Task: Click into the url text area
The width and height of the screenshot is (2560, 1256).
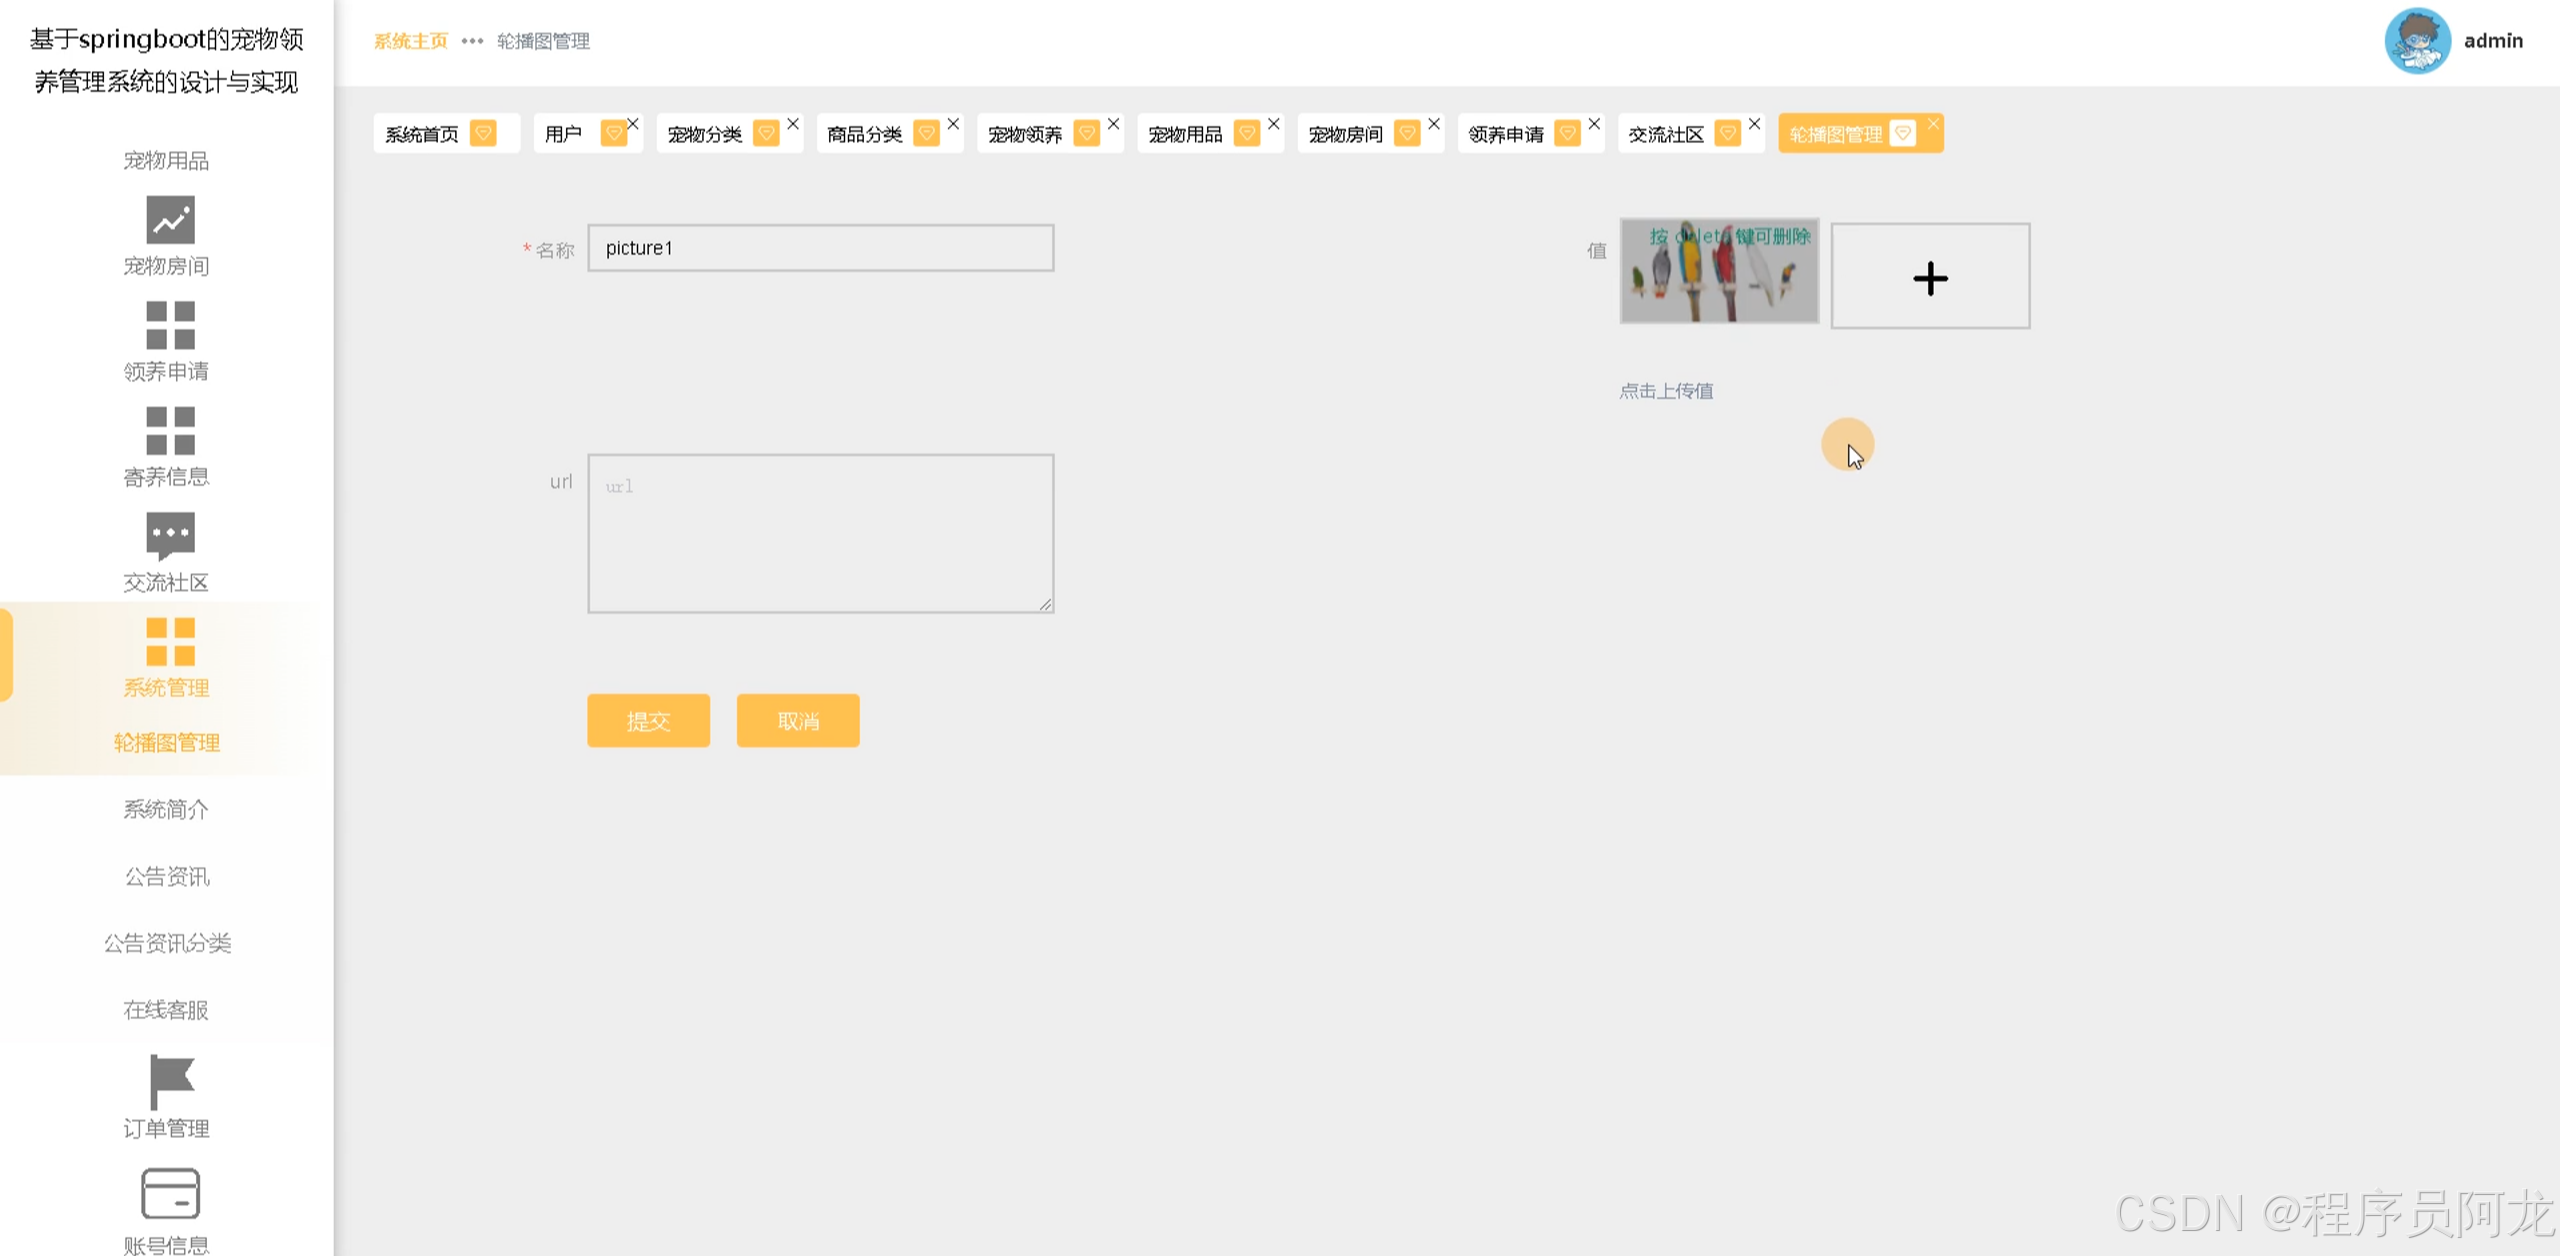Action: point(820,533)
